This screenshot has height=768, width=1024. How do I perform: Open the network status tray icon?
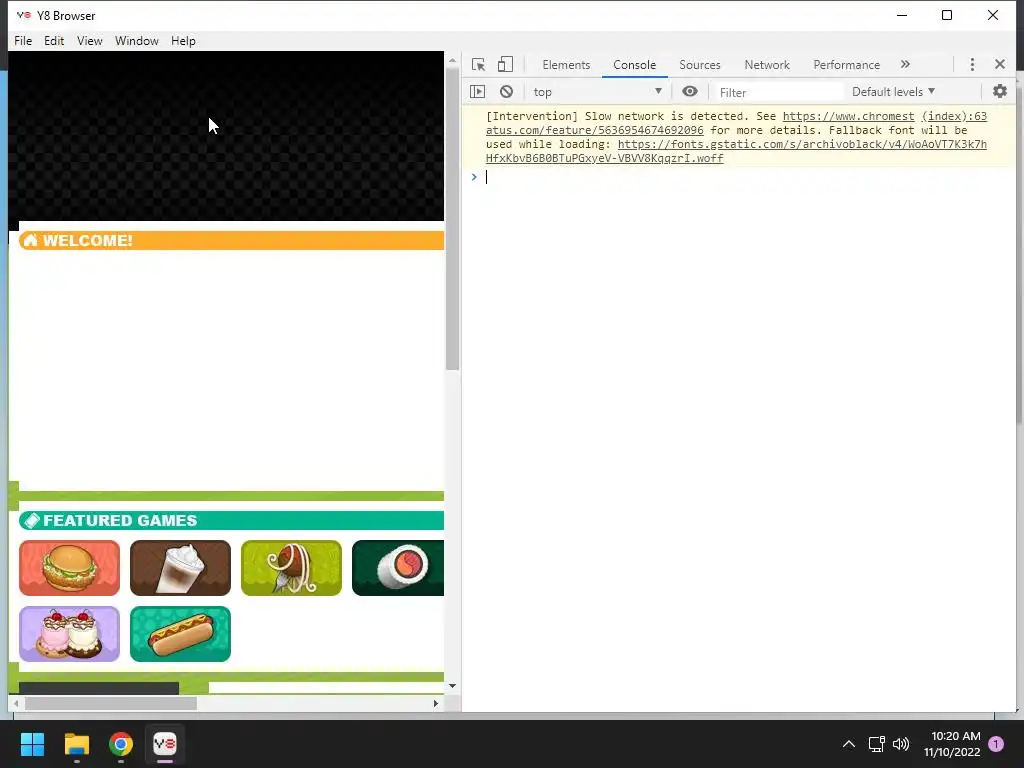click(x=876, y=744)
